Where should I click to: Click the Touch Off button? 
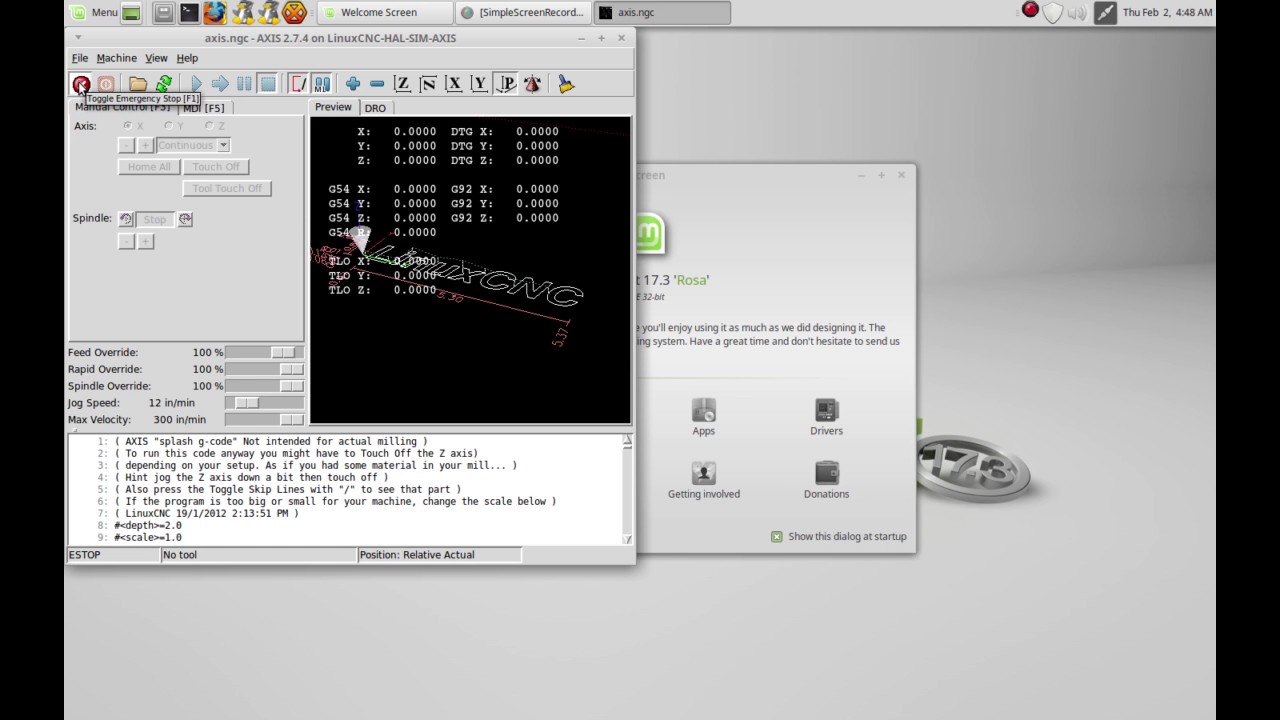[x=216, y=167]
